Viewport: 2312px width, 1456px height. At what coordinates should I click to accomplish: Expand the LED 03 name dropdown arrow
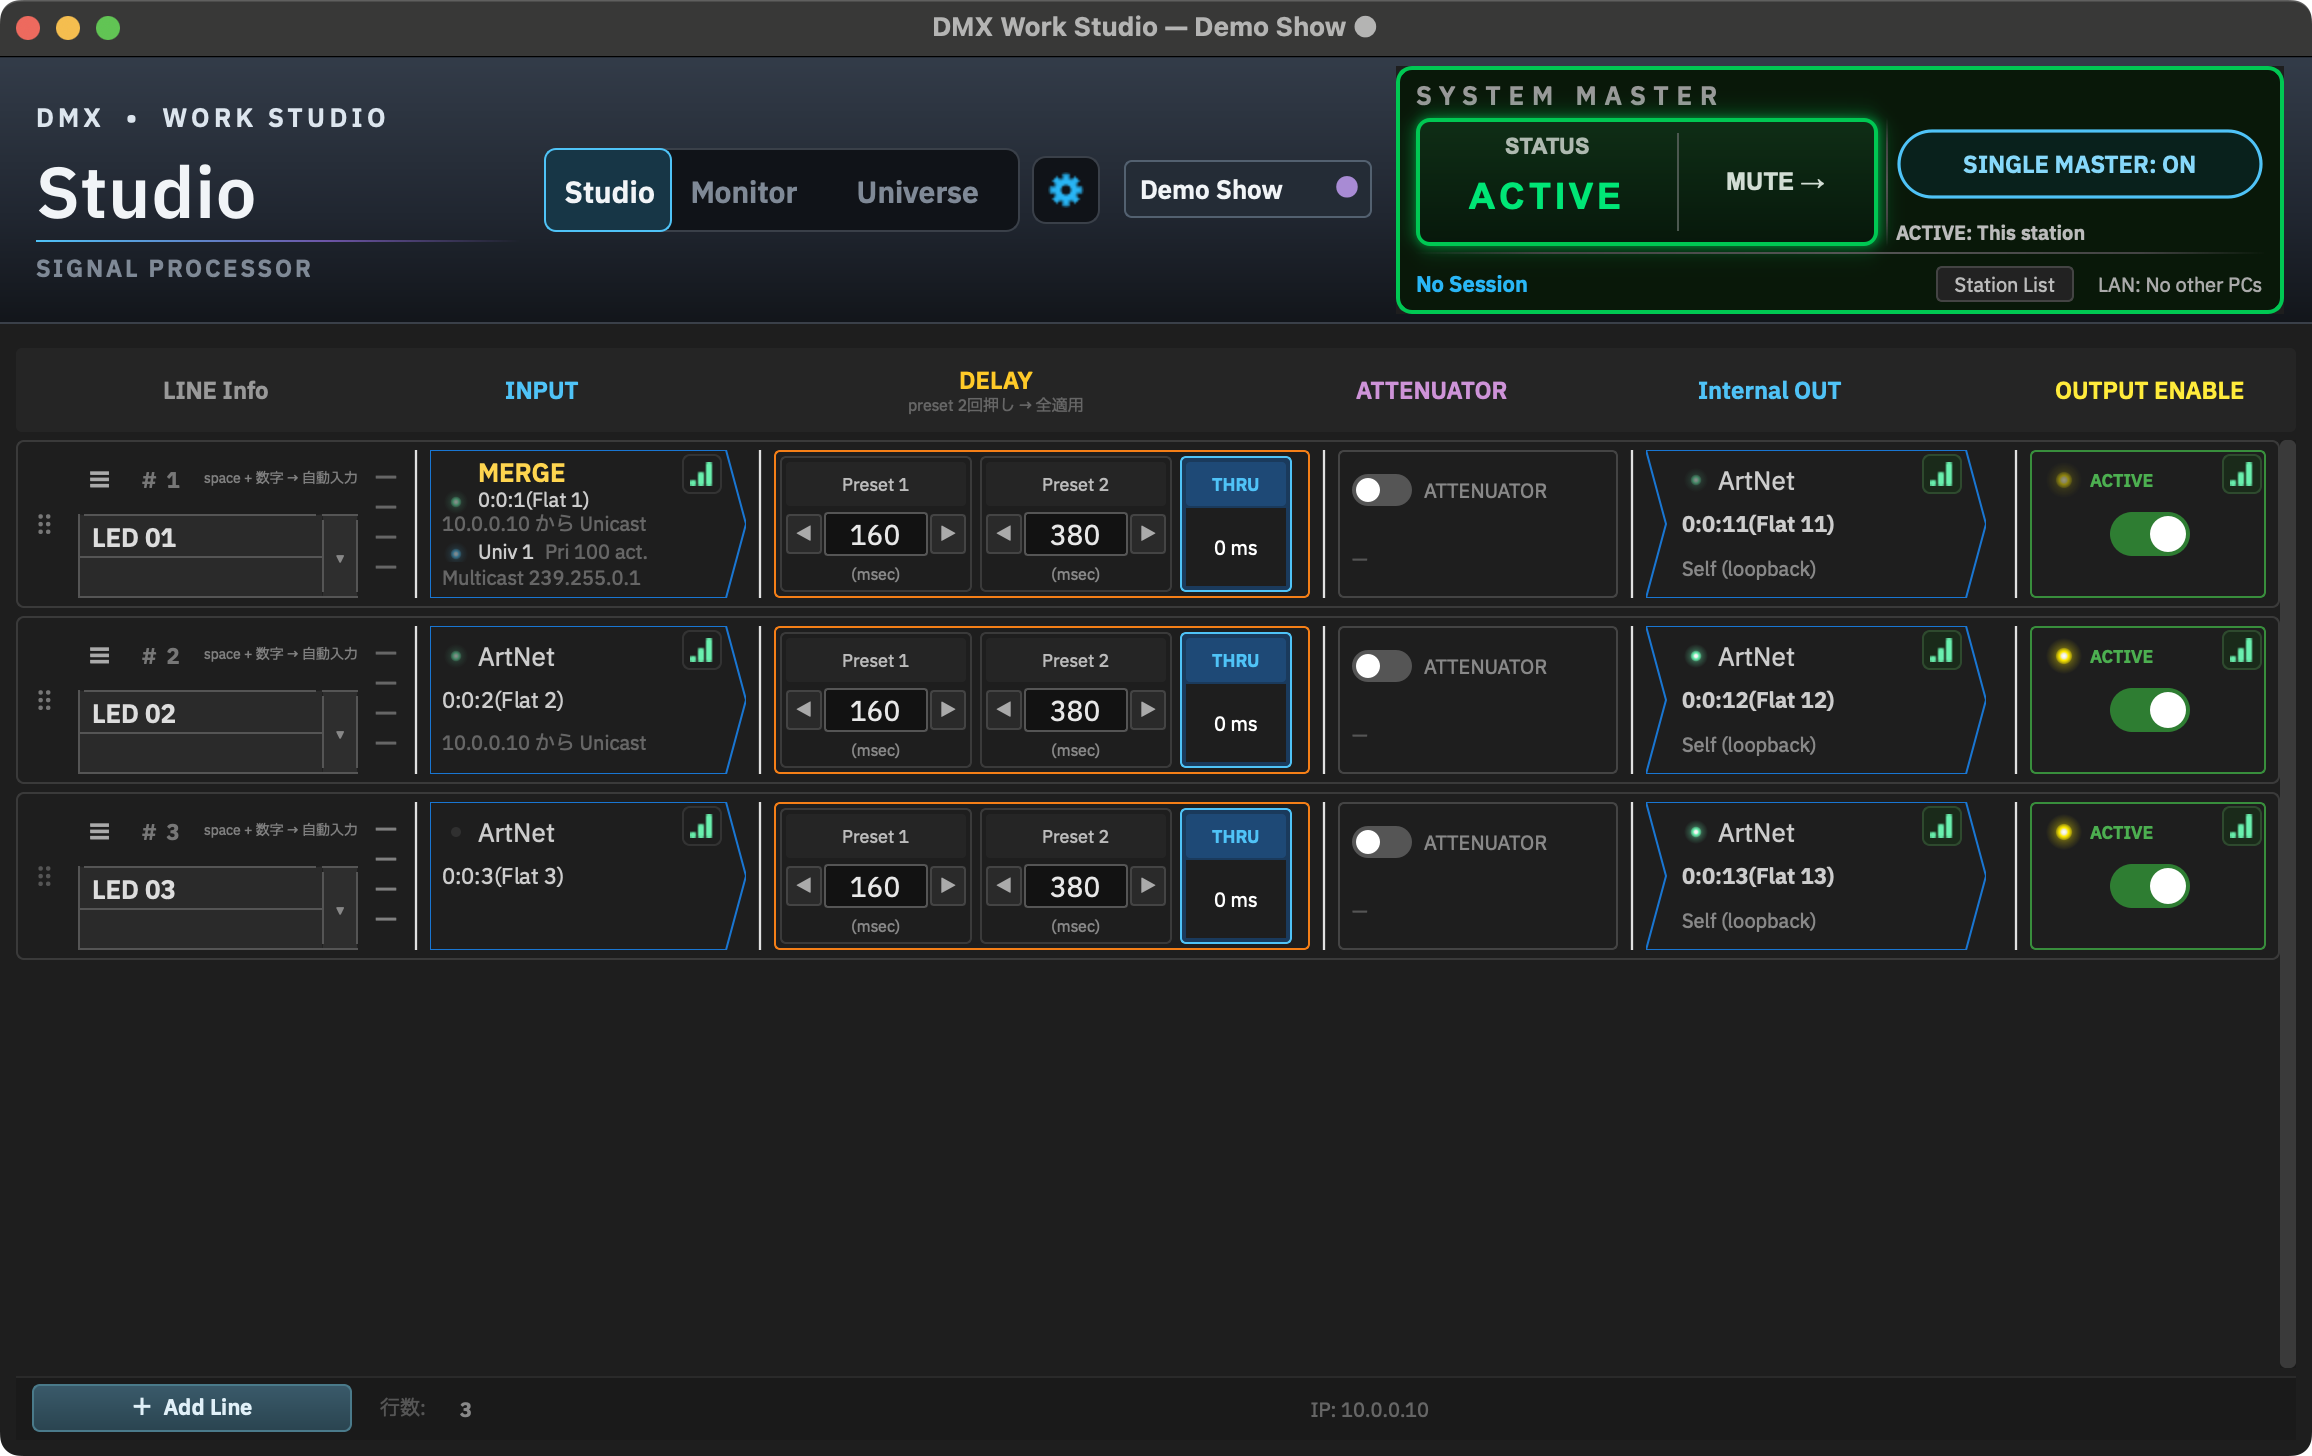[x=340, y=909]
